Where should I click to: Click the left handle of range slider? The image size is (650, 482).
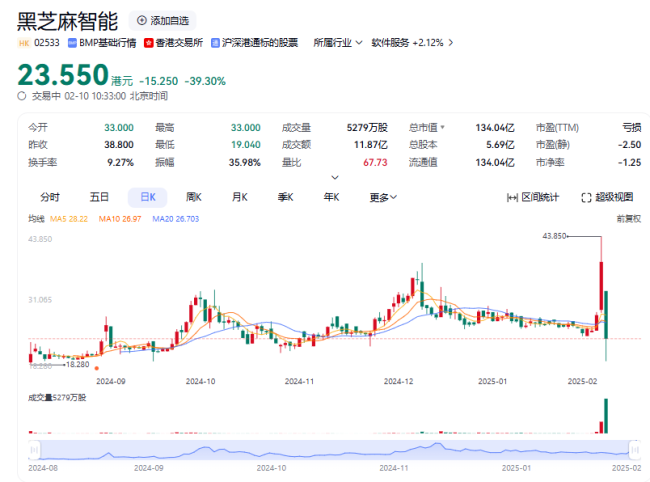click(34, 450)
